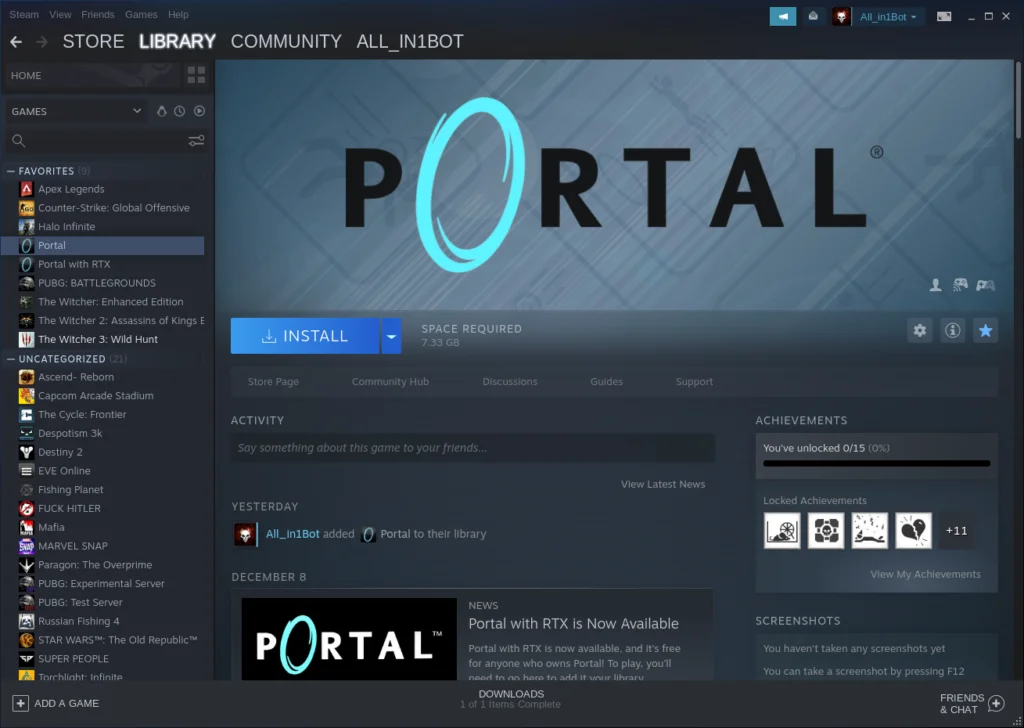Open advanced library filter sliders icon

pyautogui.click(x=196, y=141)
